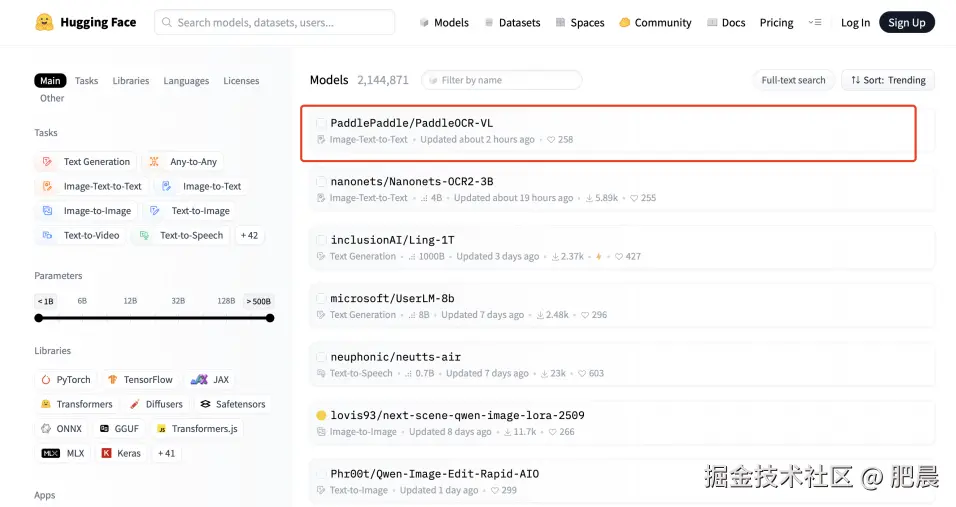The height and width of the screenshot is (507, 956).
Task: Click the Any-to-Any task icon
Action: coord(154,161)
